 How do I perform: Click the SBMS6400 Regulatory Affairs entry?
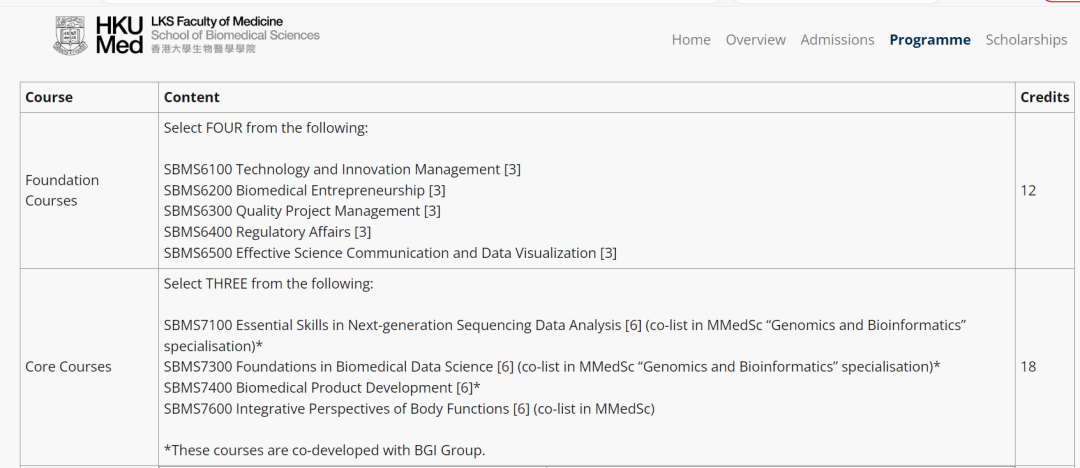tap(267, 232)
